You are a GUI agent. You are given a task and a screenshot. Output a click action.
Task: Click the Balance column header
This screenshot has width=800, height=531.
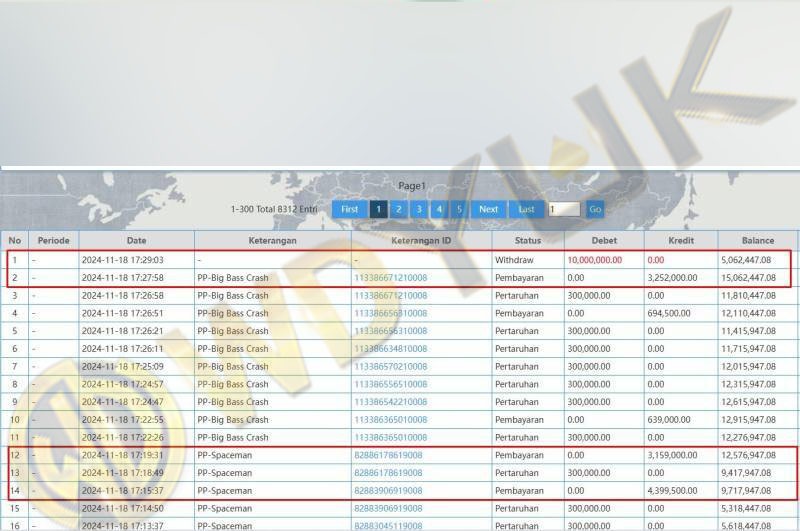(757, 241)
